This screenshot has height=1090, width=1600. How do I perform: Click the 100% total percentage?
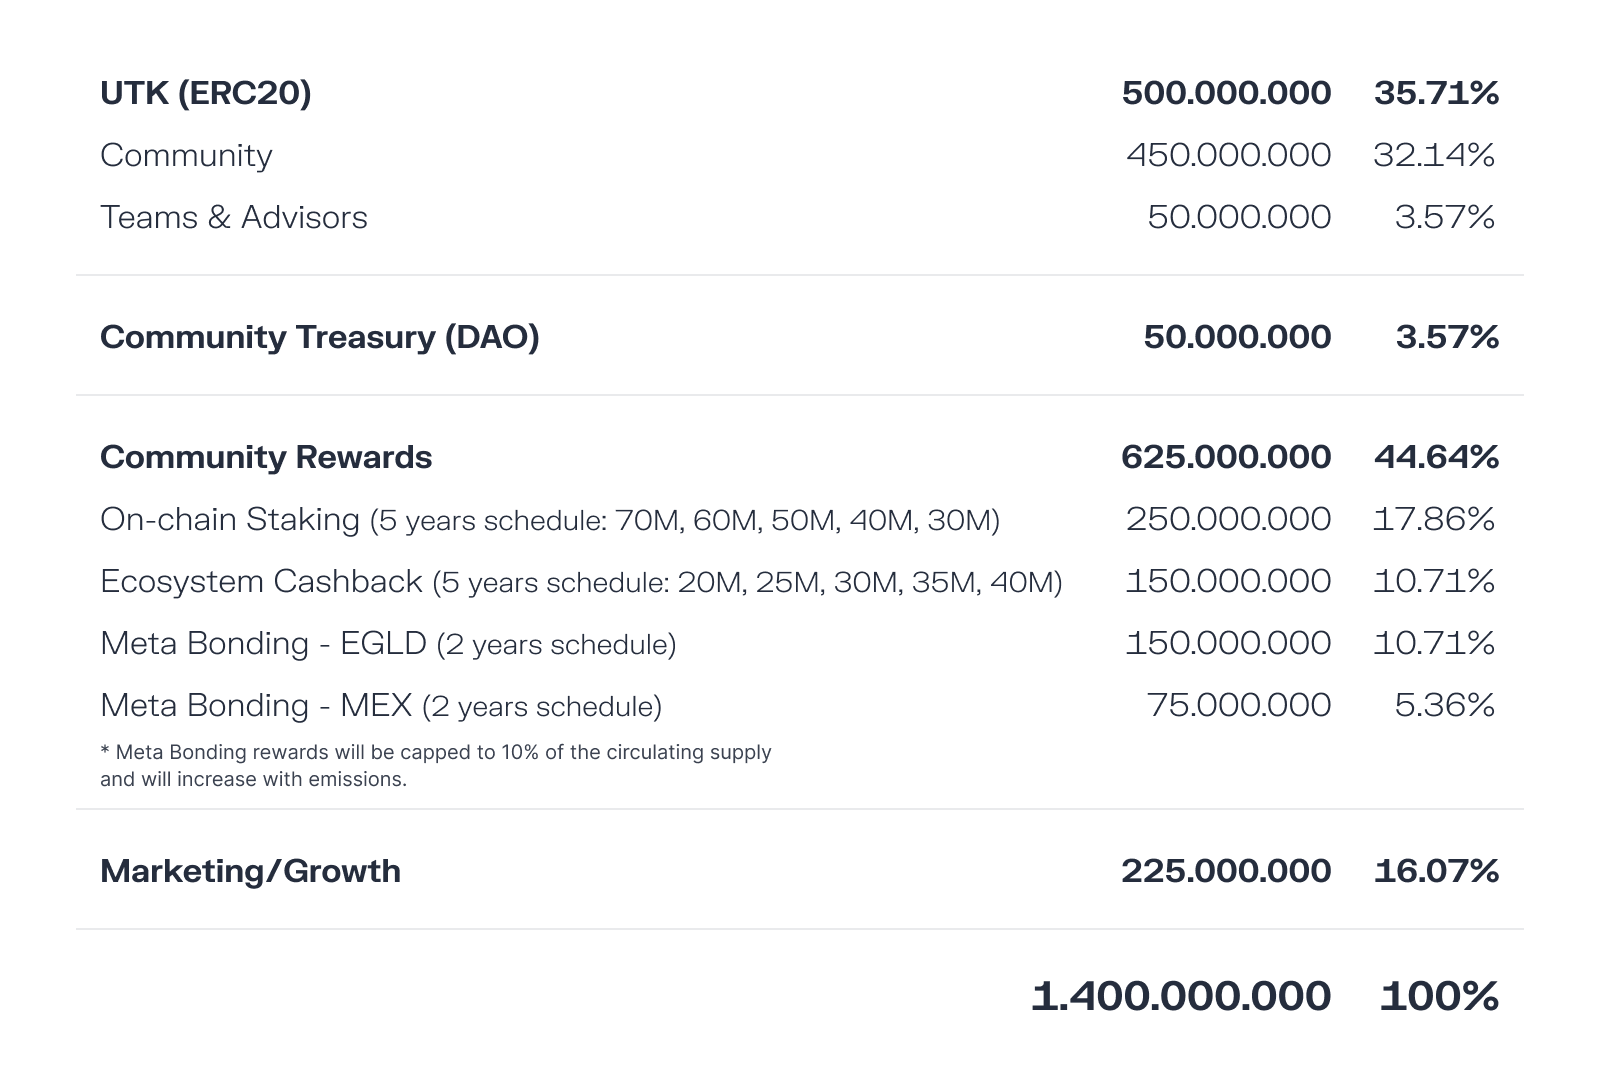click(1439, 996)
